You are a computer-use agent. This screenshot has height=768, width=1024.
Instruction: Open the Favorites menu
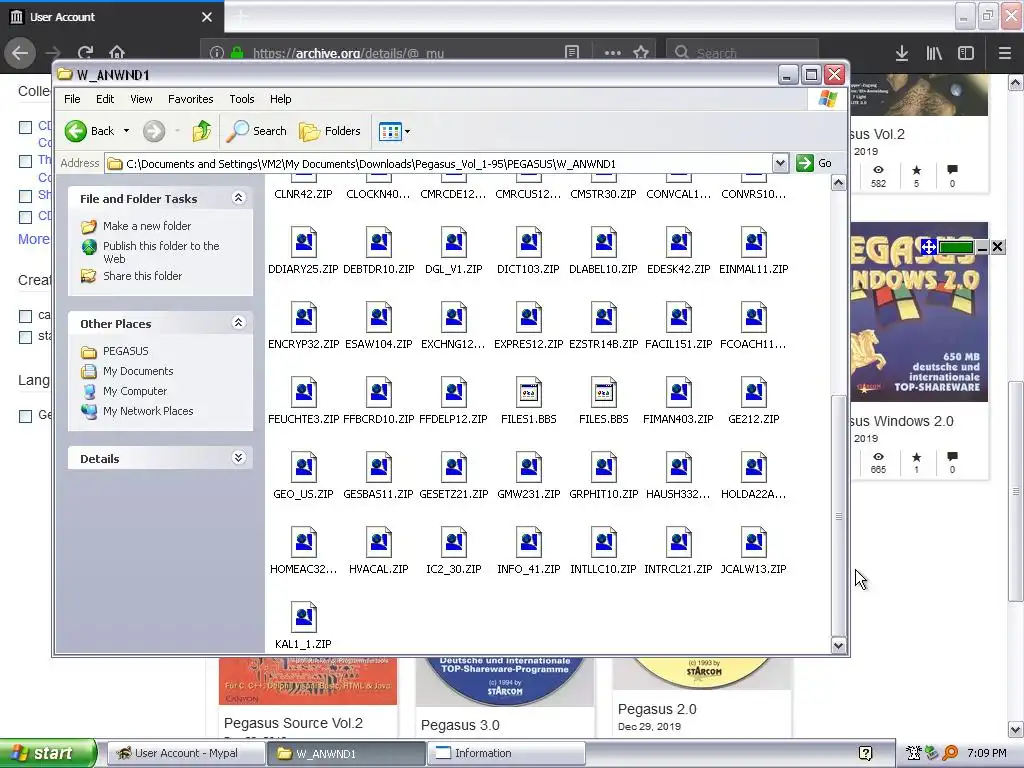pyautogui.click(x=191, y=99)
